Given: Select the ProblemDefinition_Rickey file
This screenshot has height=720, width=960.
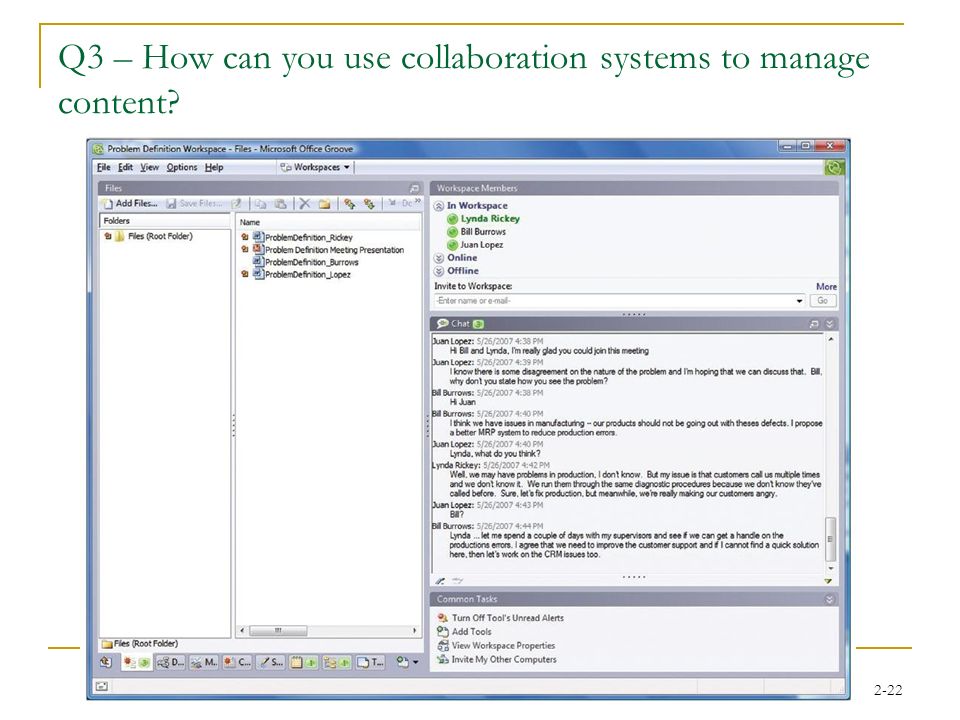Looking at the screenshot, I should [309, 238].
